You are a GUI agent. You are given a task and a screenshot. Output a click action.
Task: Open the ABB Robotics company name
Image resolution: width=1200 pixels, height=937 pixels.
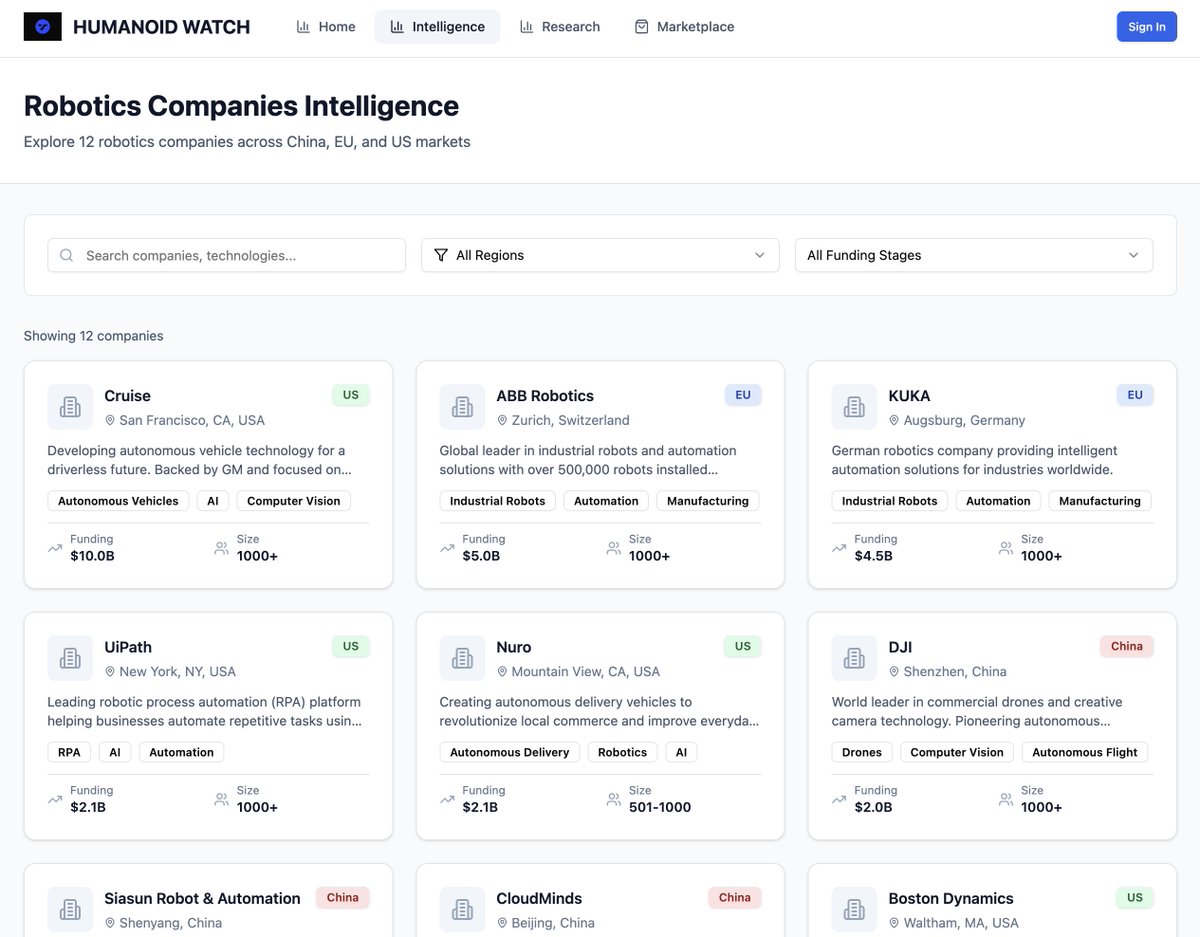[545, 396]
